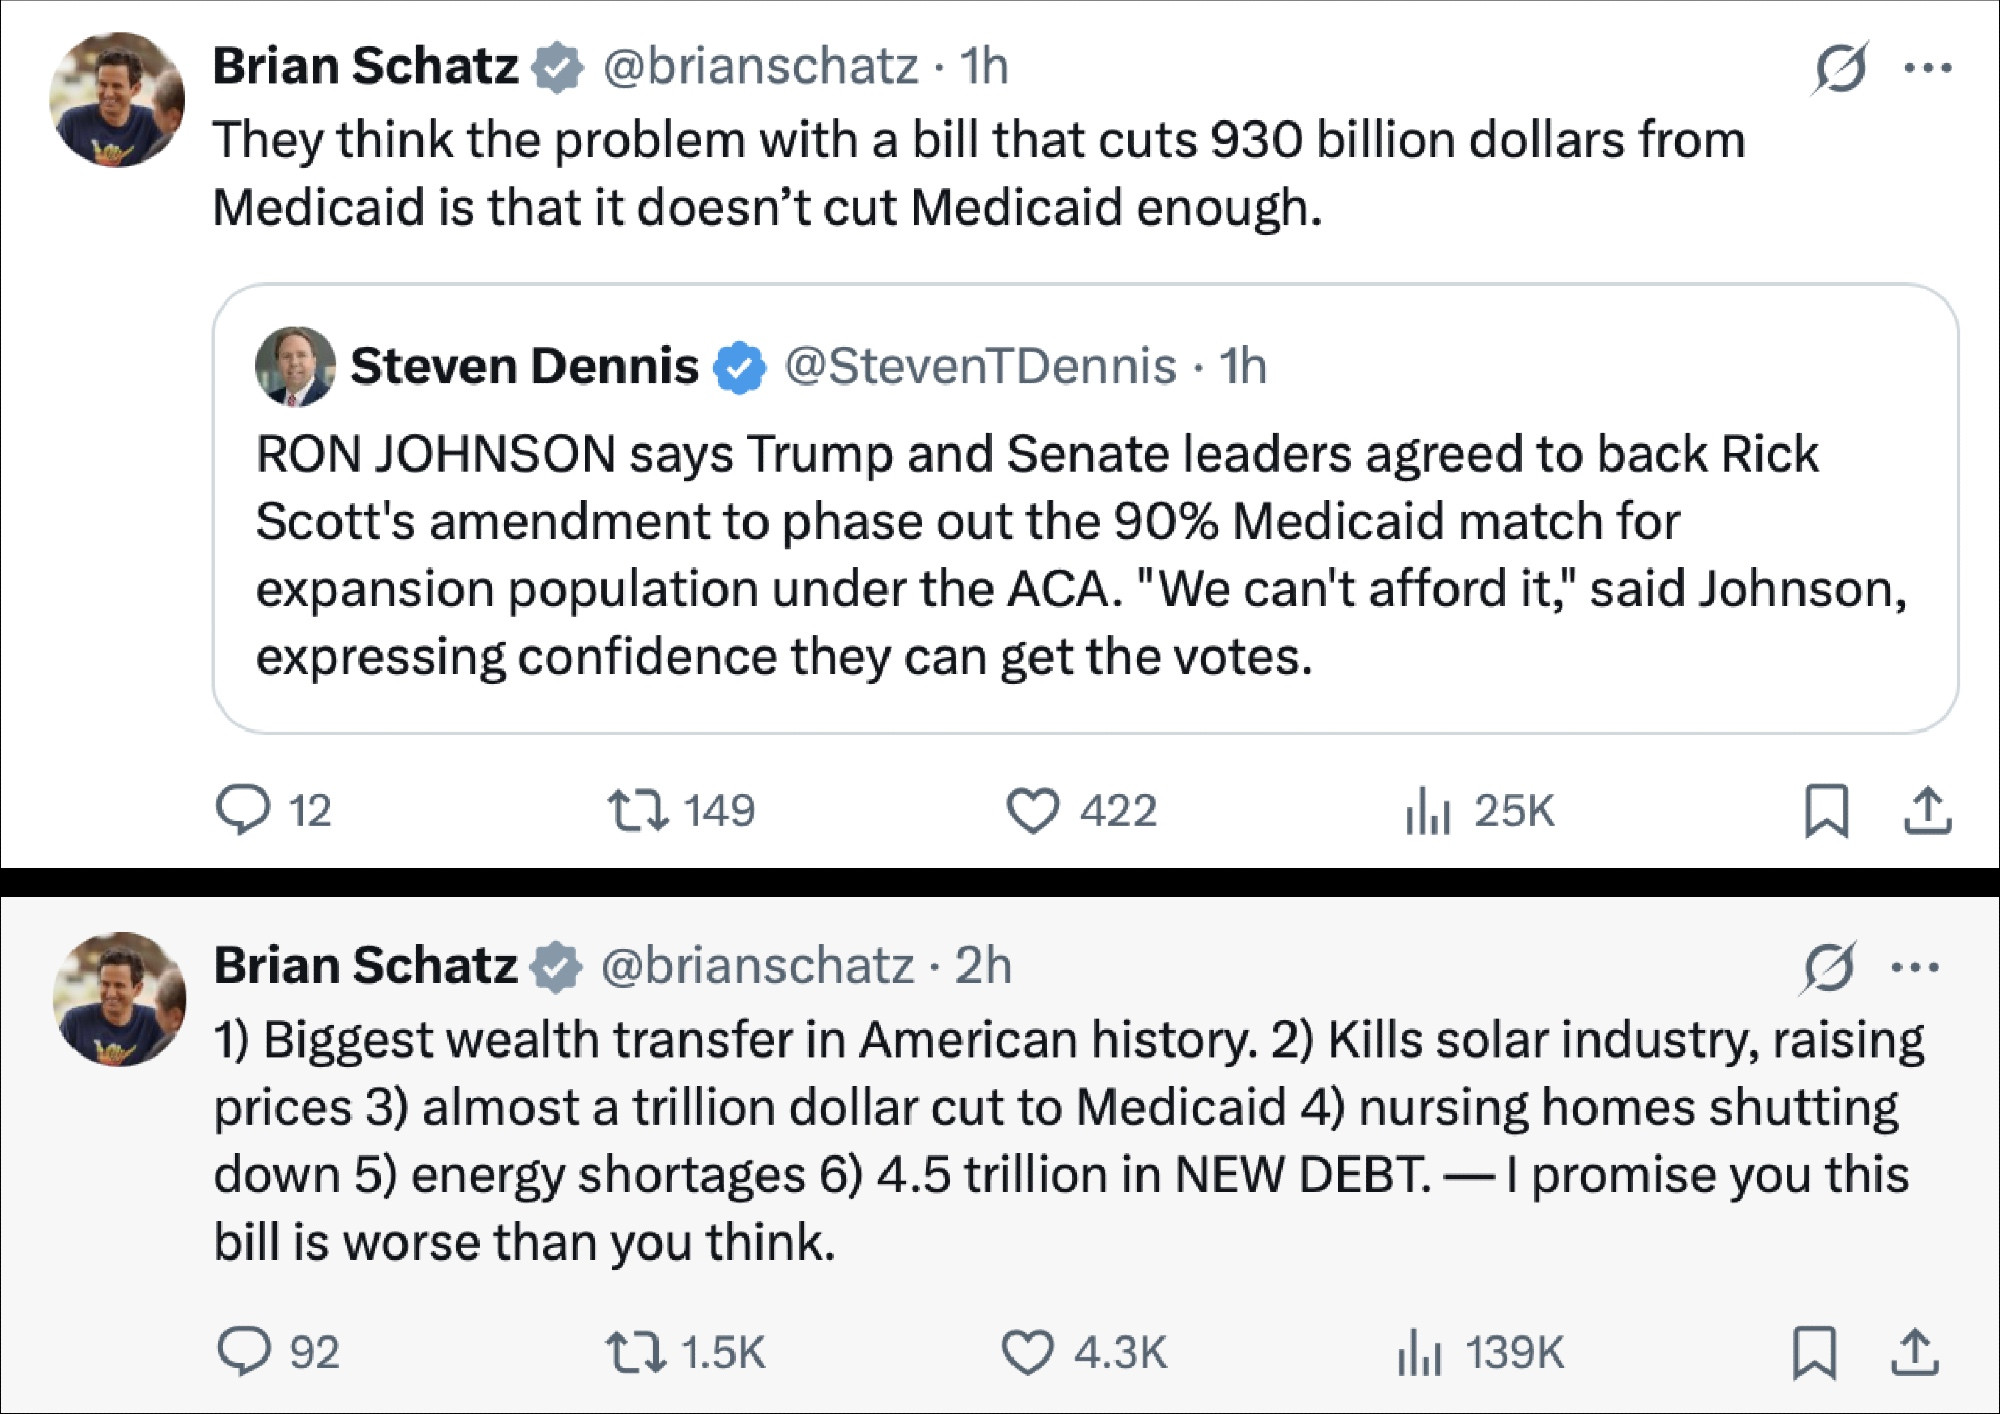Open Grok icon on first tweet
The height and width of the screenshot is (1414, 2000).
[x=1839, y=68]
